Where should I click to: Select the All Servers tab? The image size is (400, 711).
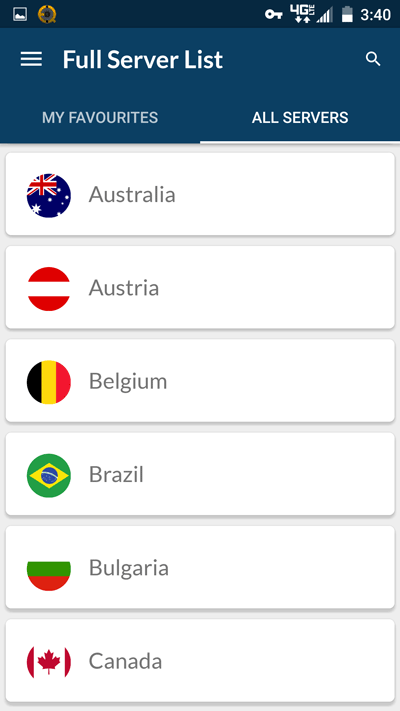[300, 118]
